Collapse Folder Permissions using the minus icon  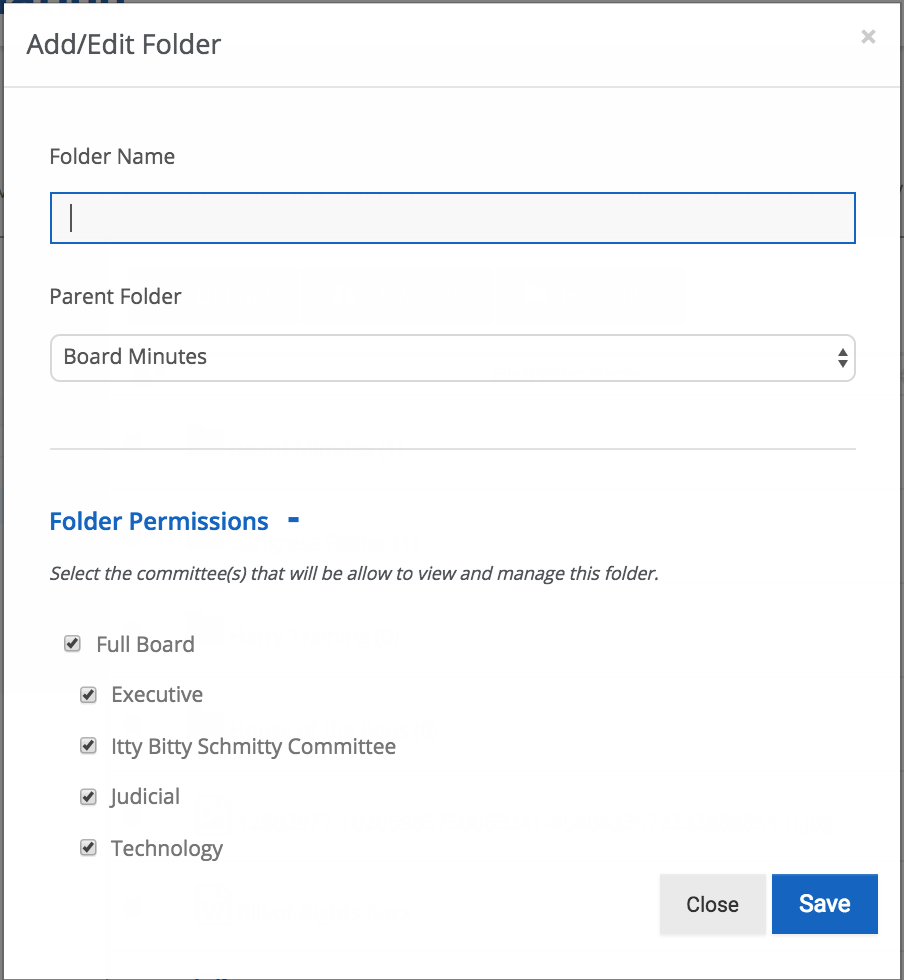293,519
